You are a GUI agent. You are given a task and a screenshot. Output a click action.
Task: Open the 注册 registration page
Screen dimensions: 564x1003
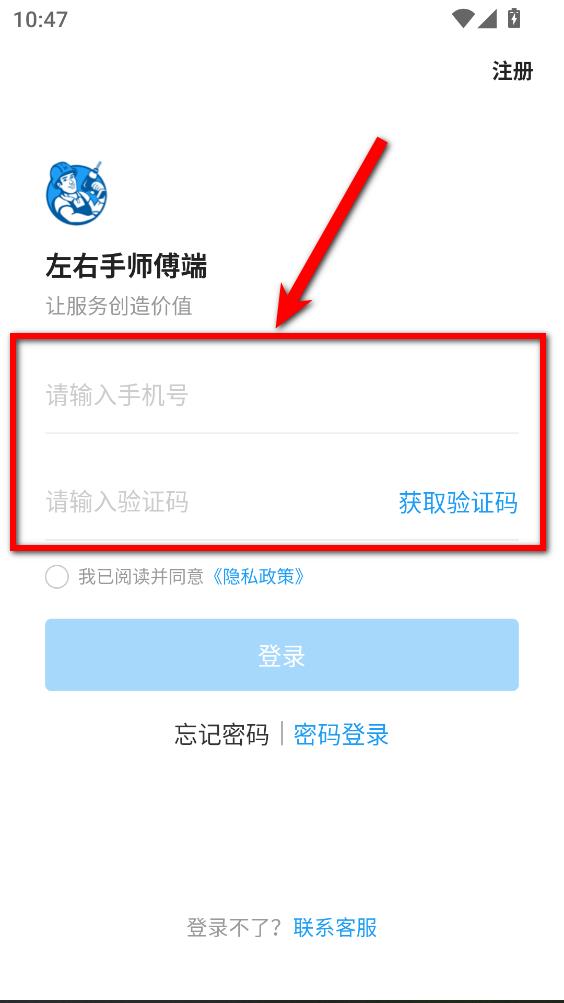pos(512,70)
